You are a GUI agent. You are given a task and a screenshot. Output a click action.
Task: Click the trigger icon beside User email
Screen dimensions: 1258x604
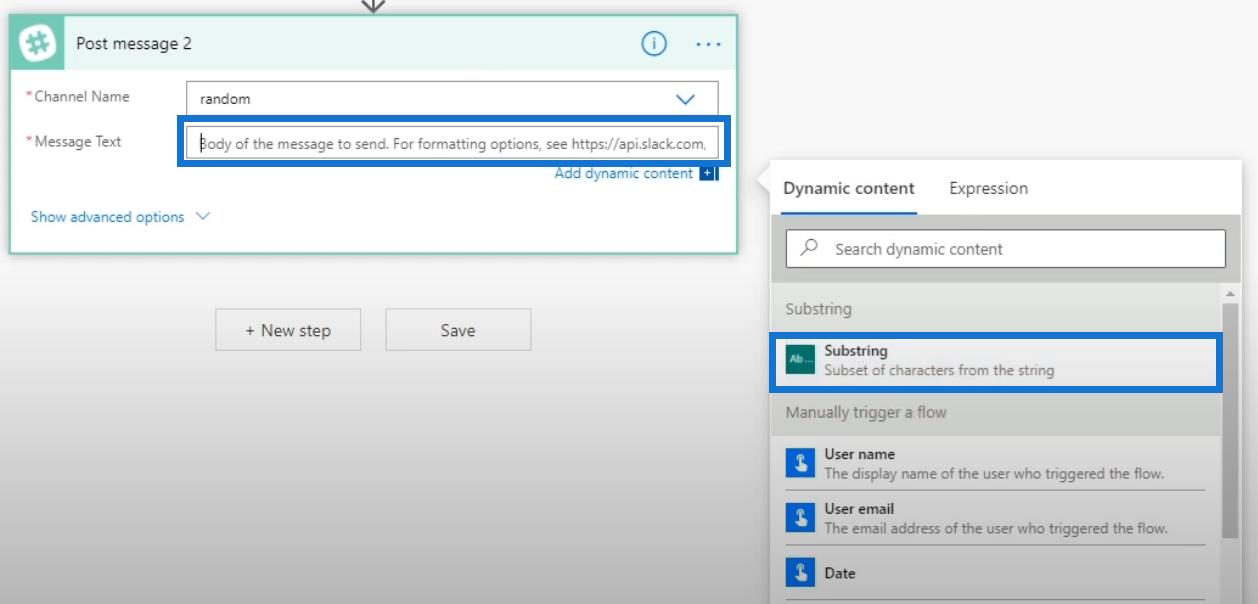point(801,518)
